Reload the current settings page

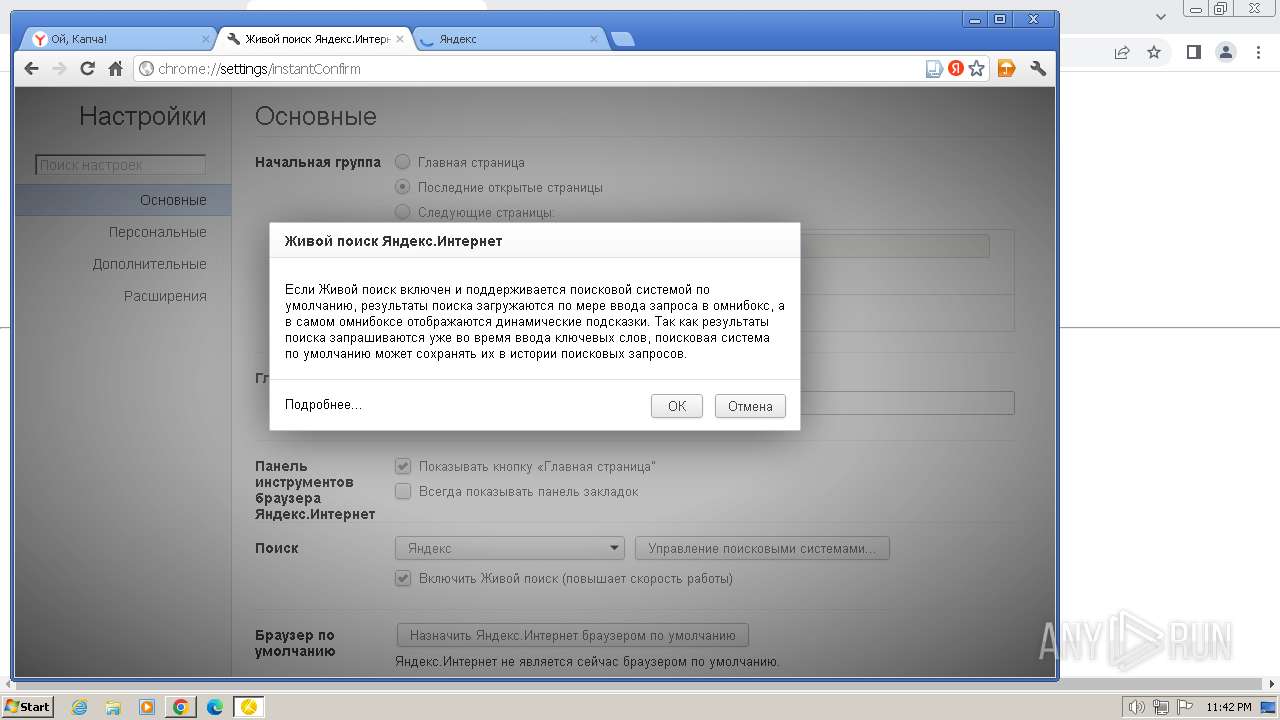tap(87, 69)
